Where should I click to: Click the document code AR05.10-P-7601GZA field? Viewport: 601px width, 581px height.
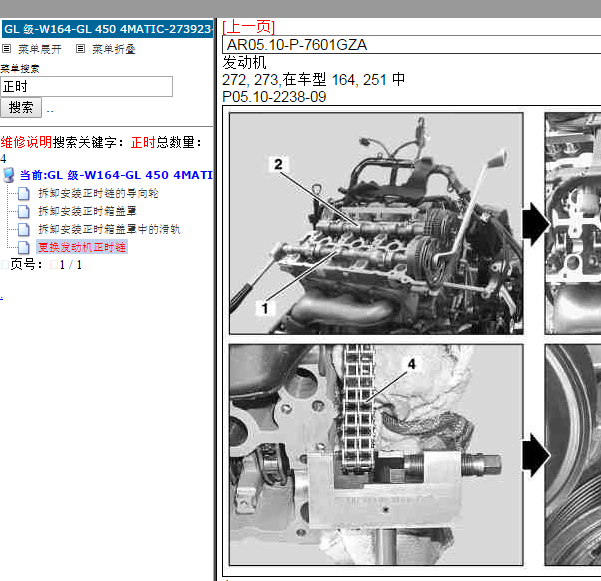click(412, 45)
